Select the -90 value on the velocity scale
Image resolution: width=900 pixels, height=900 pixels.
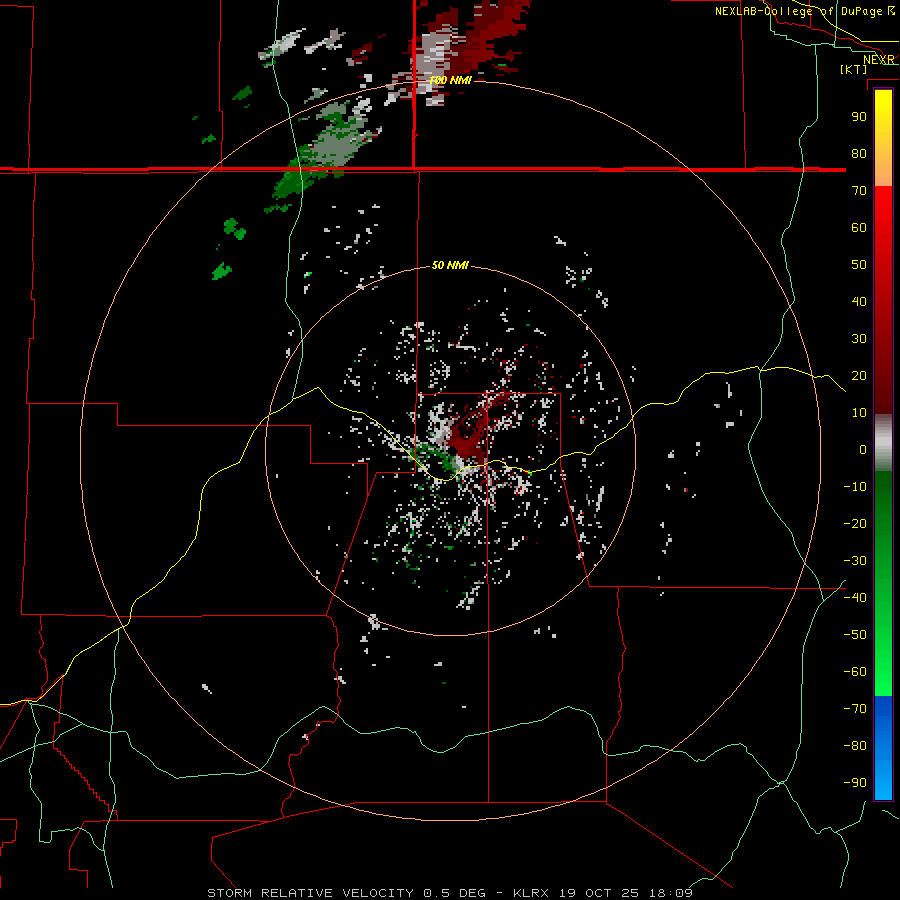(855, 782)
